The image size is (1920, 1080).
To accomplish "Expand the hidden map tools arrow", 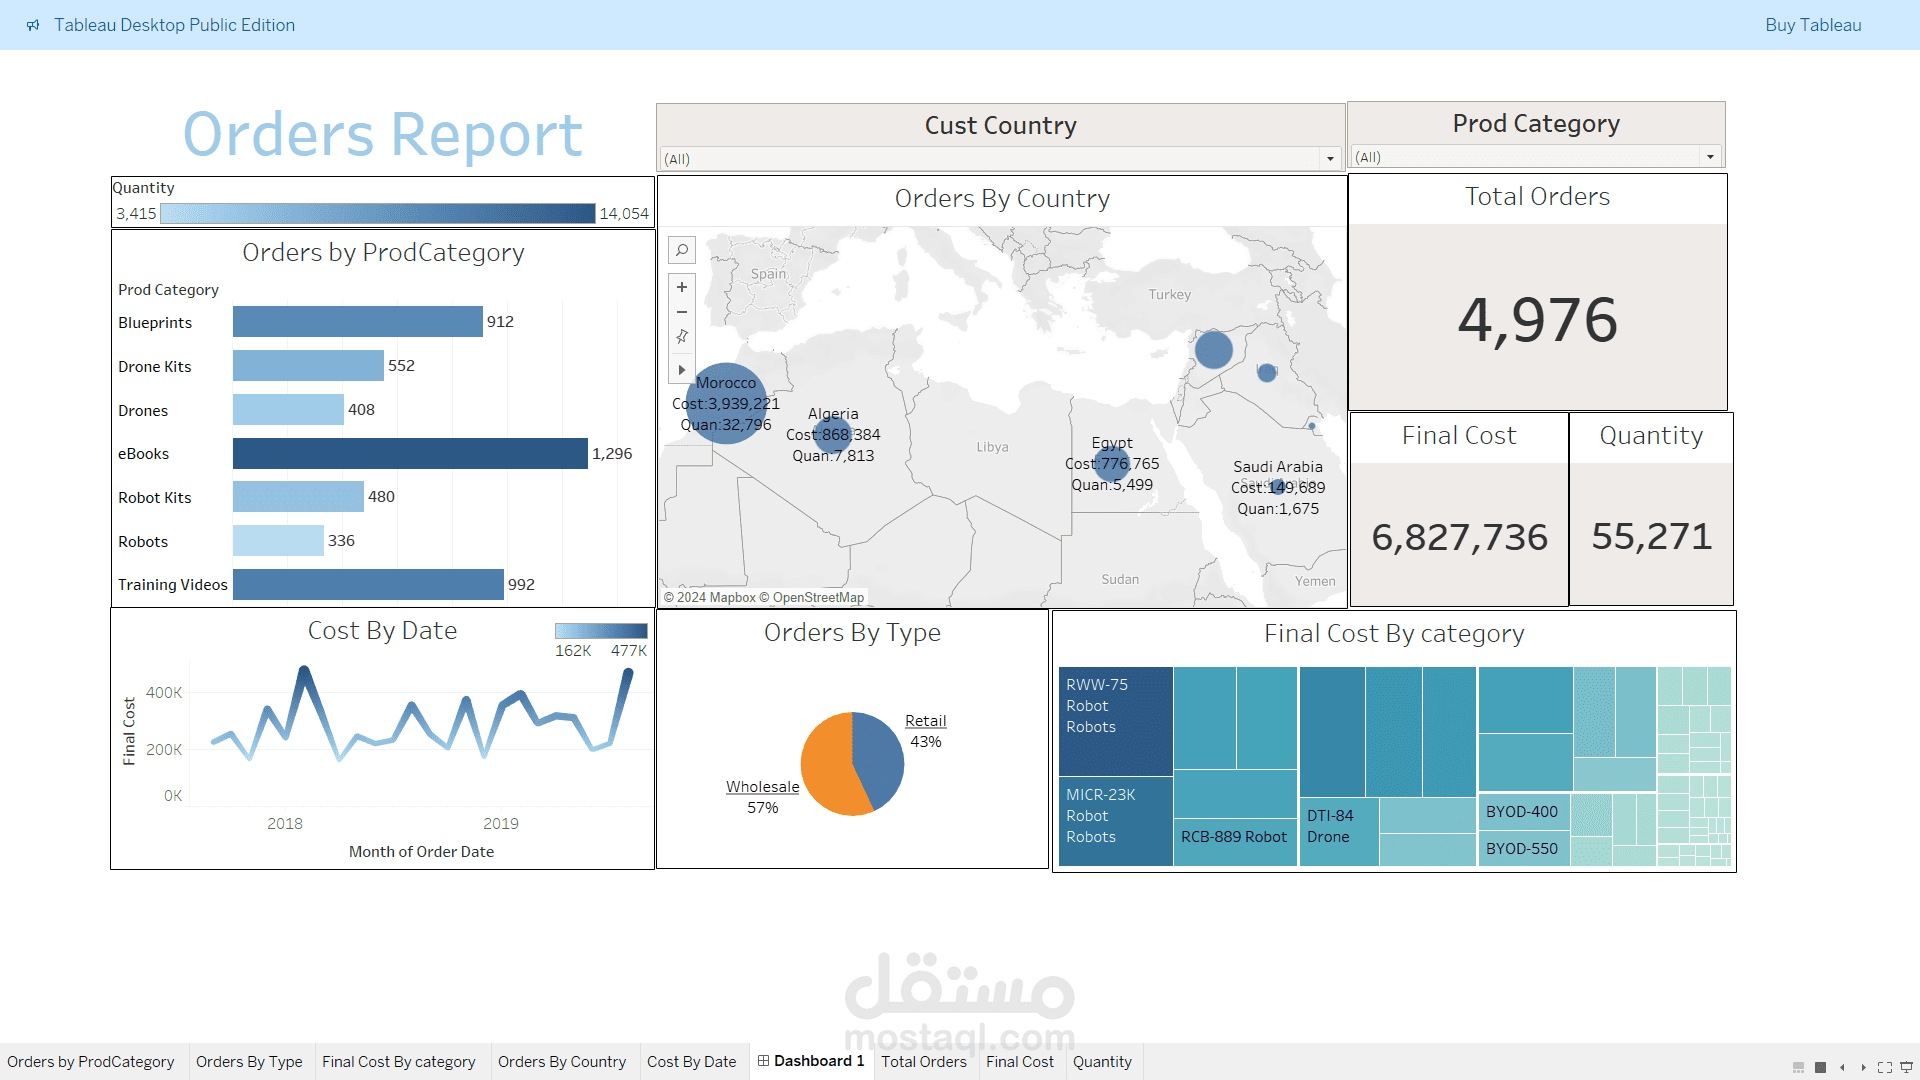I will (x=682, y=370).
